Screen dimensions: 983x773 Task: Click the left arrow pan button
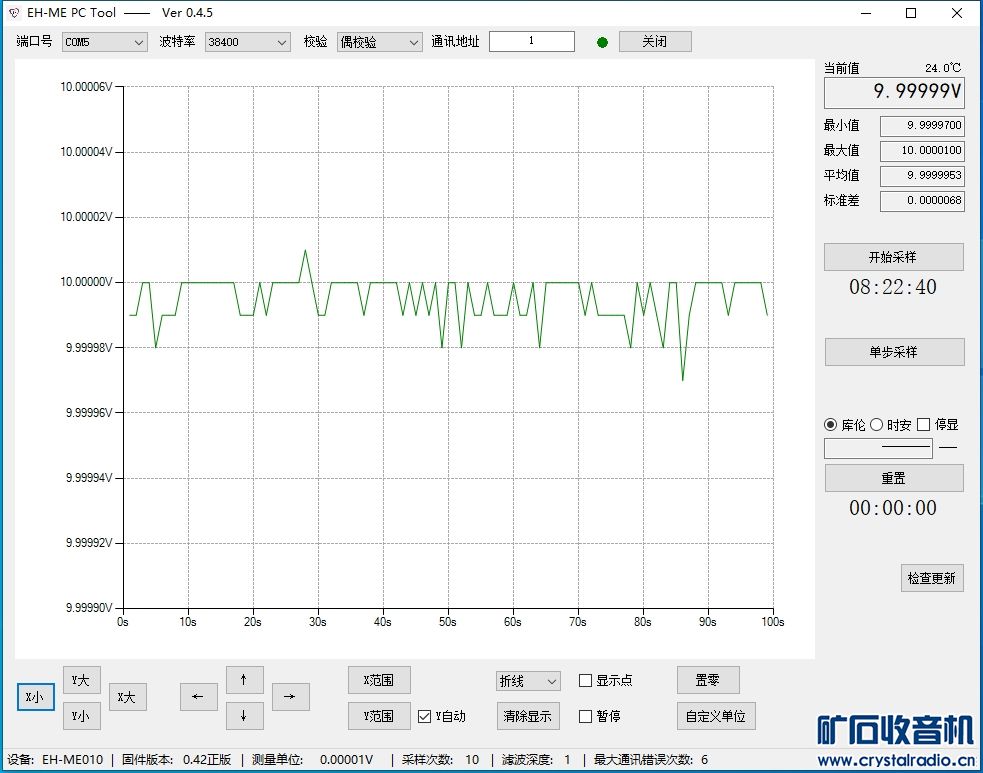[199, 697]
